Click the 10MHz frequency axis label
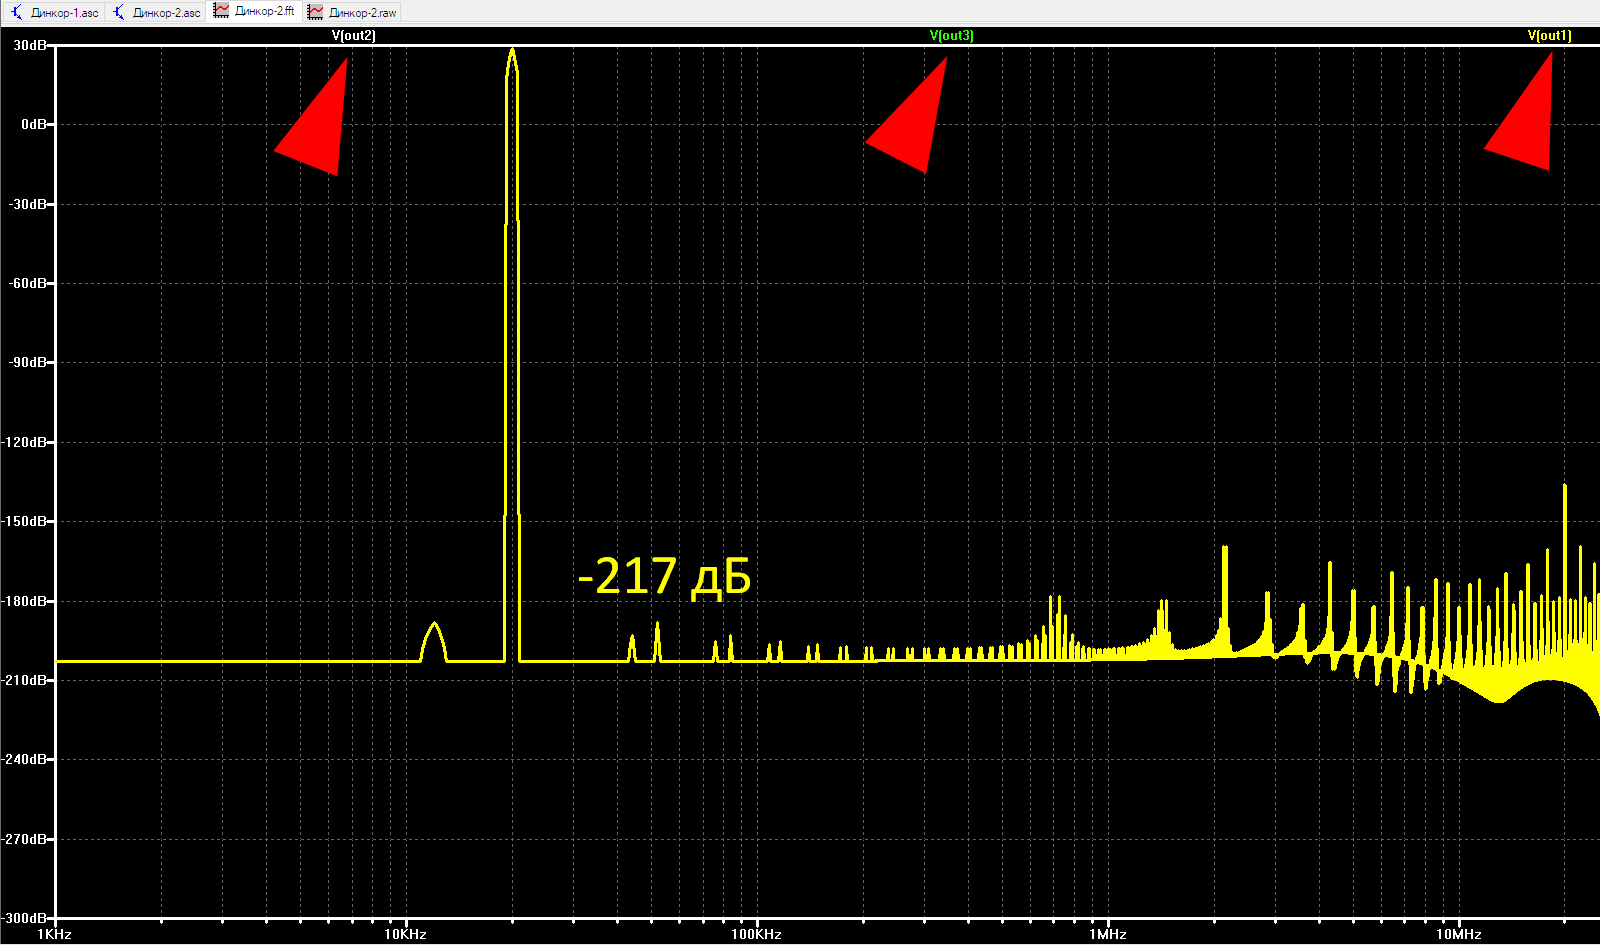Viewport: 1600px width, 945px height. click(x=1458, y=934)
